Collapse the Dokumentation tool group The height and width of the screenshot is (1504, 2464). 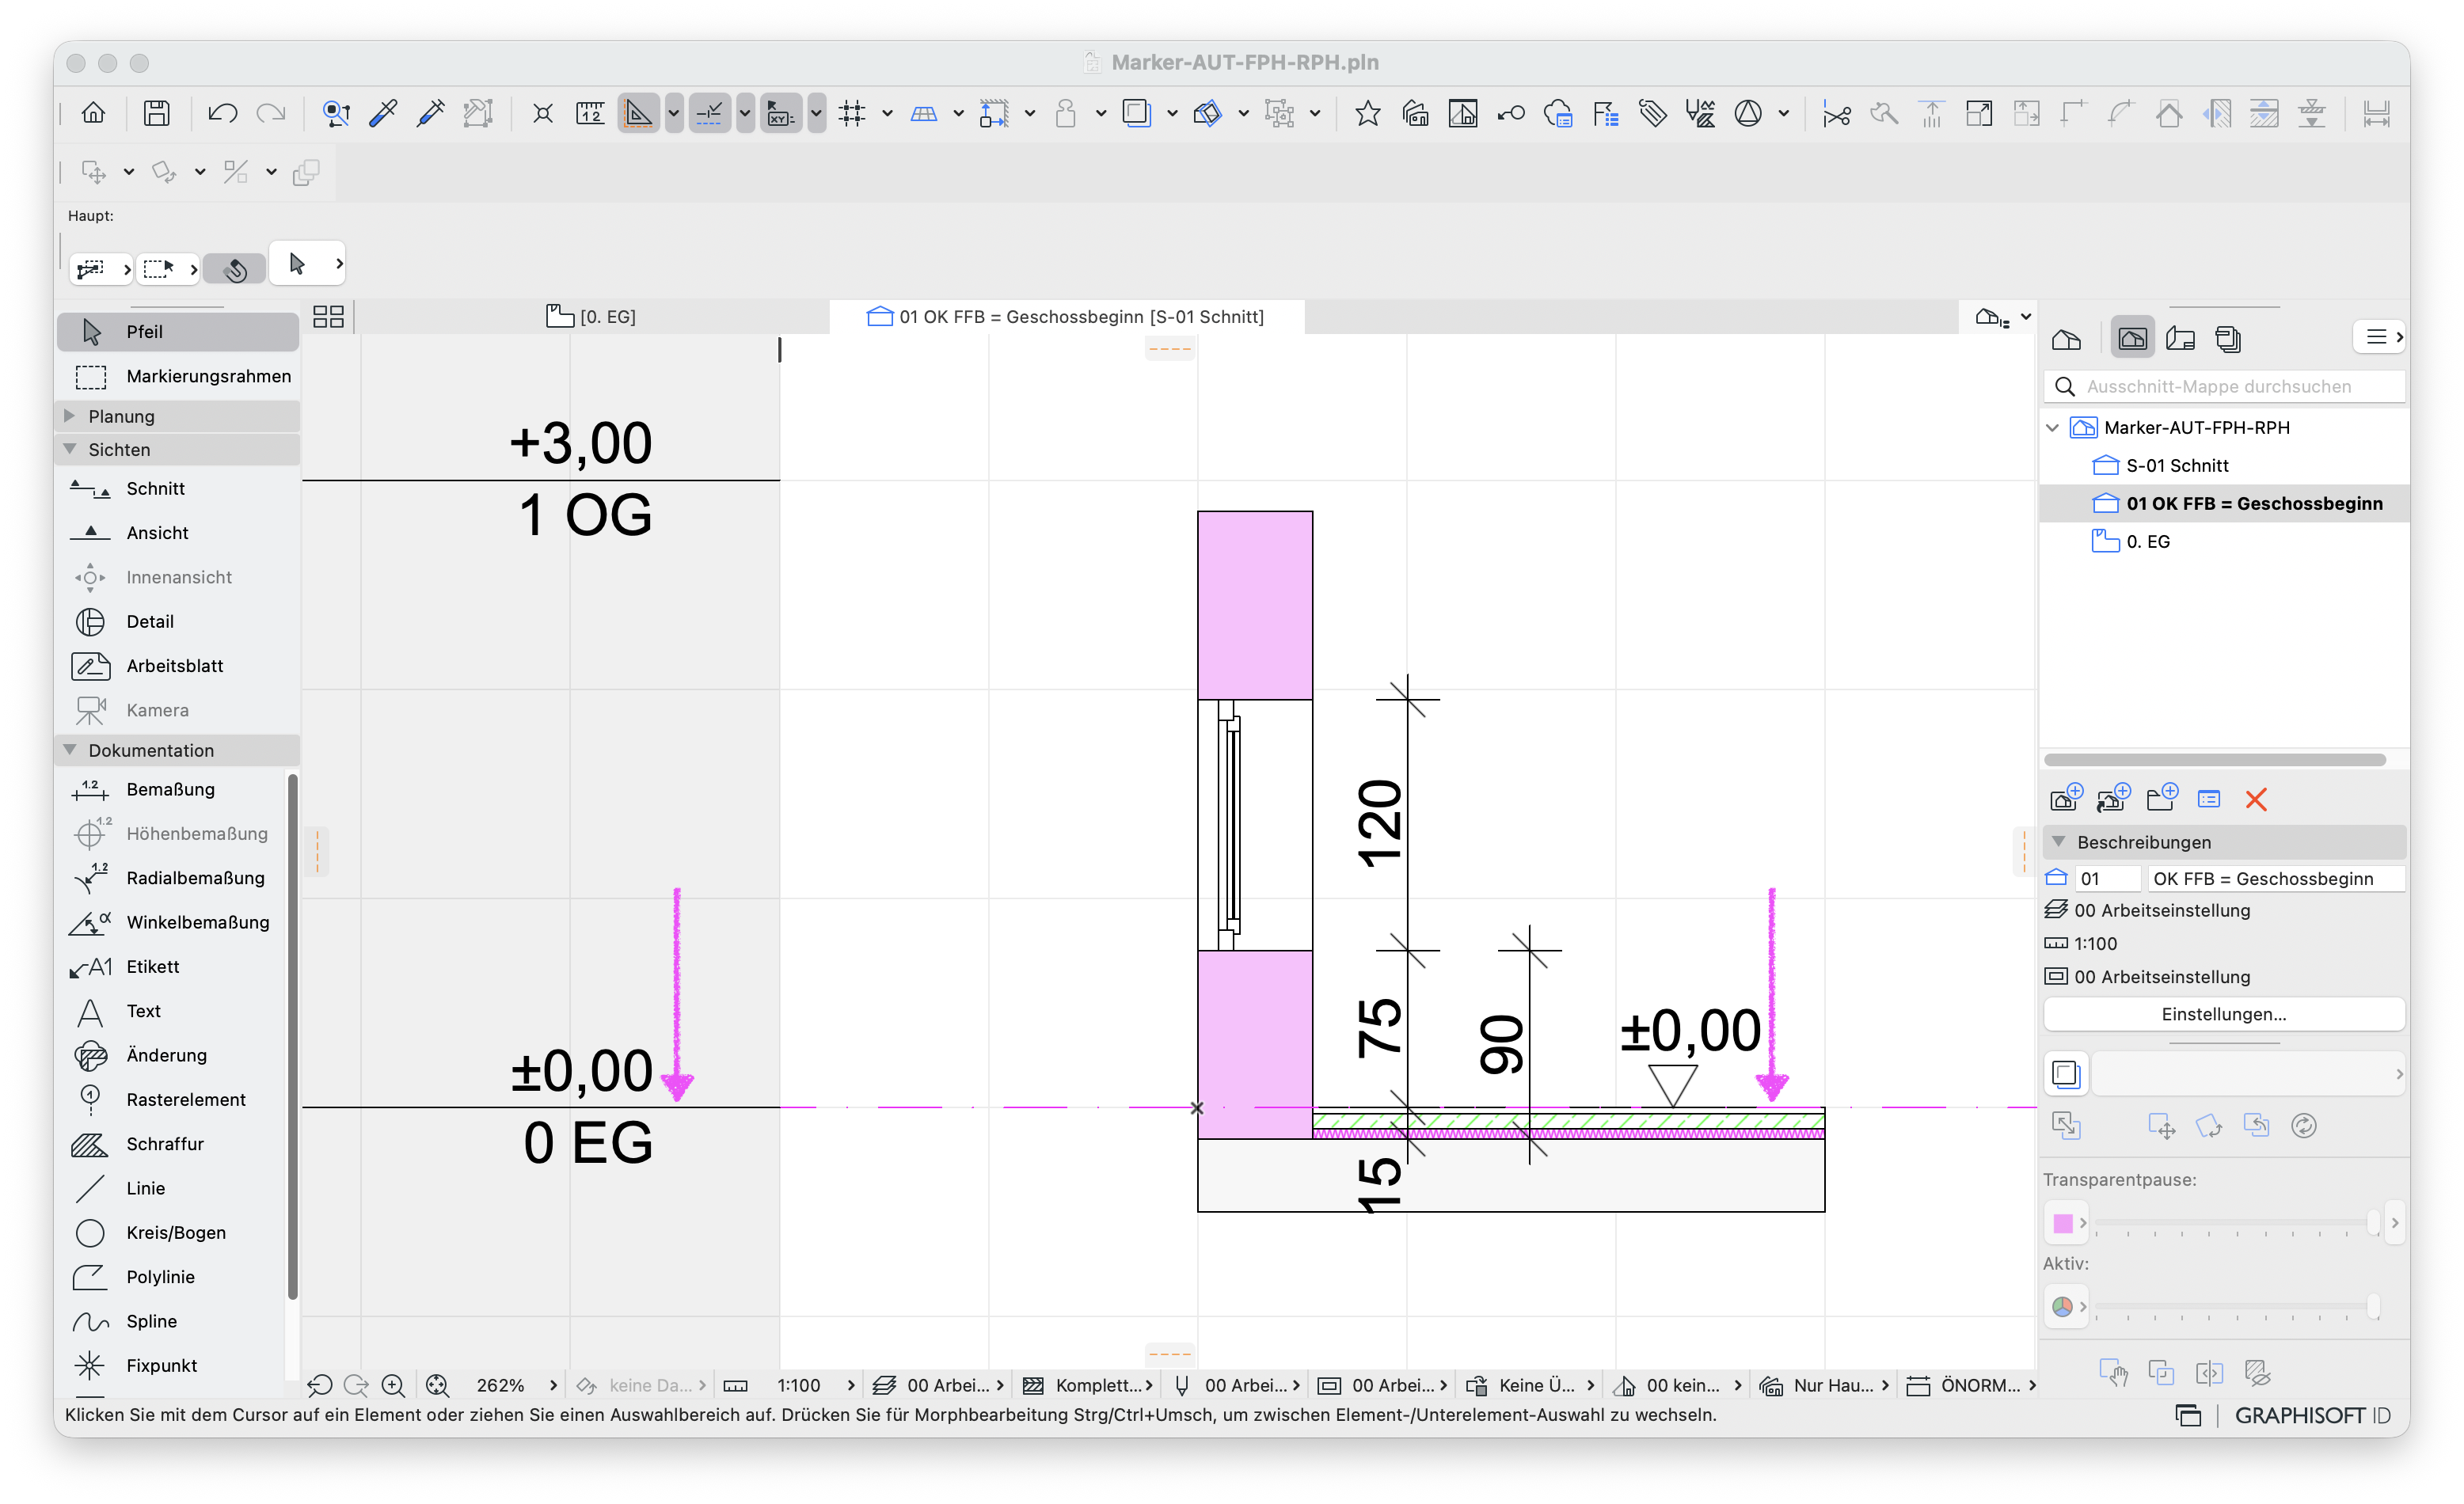coord(69,749)
